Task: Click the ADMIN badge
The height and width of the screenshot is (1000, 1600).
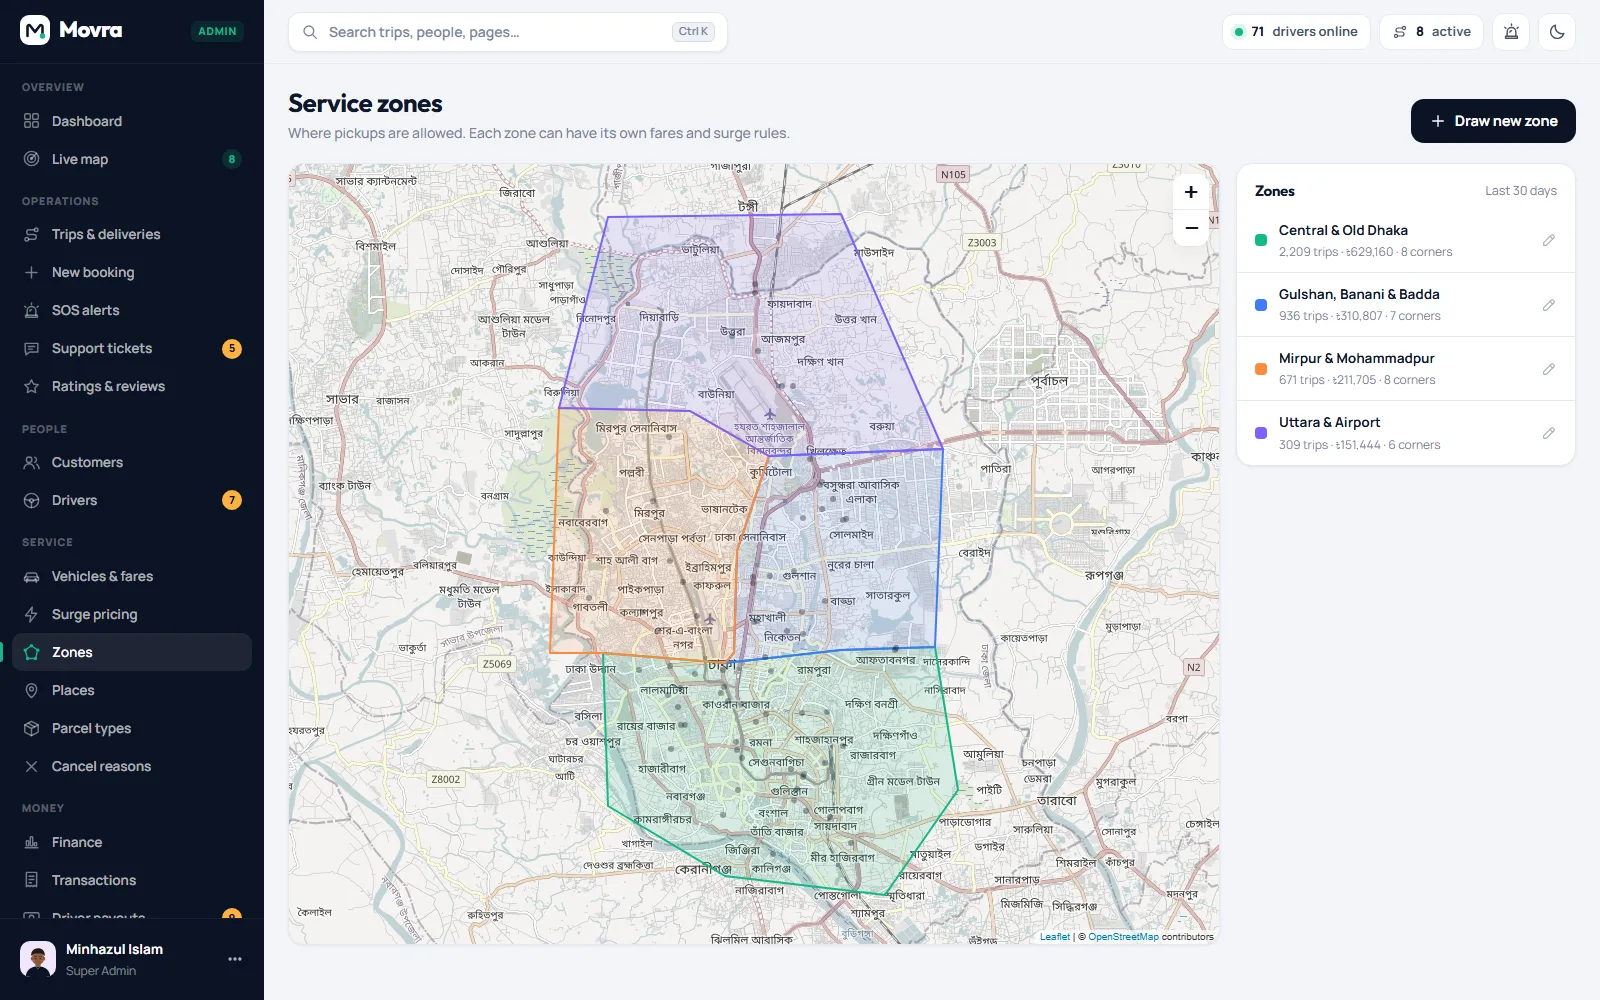Action: pos(217,31)
